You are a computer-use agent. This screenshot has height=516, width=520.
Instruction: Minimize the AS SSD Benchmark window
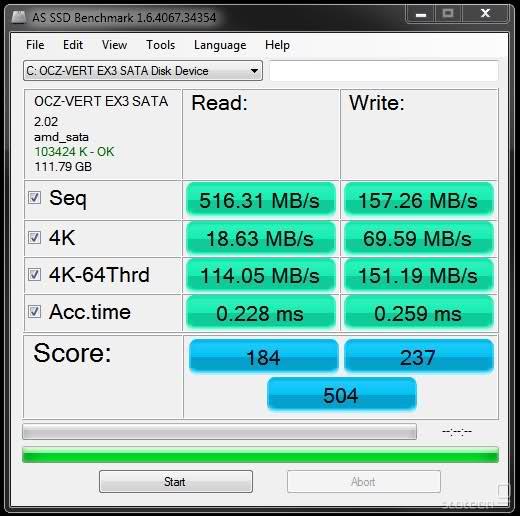pos(421,14)
